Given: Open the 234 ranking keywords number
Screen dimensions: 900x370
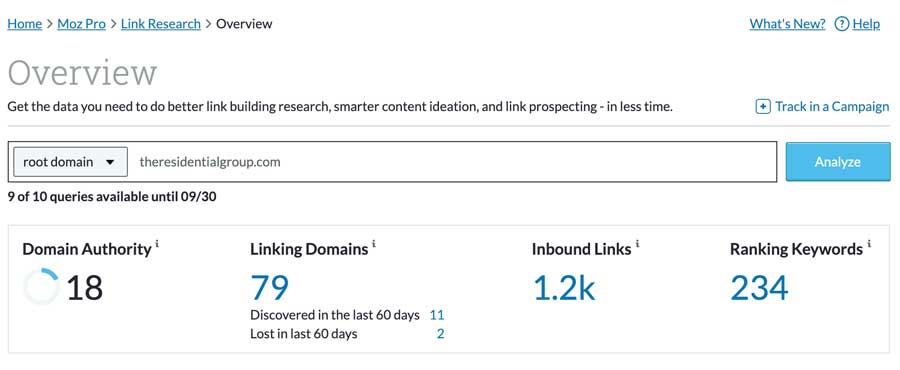Looking at the screenshot, I should tap(759, 287).
